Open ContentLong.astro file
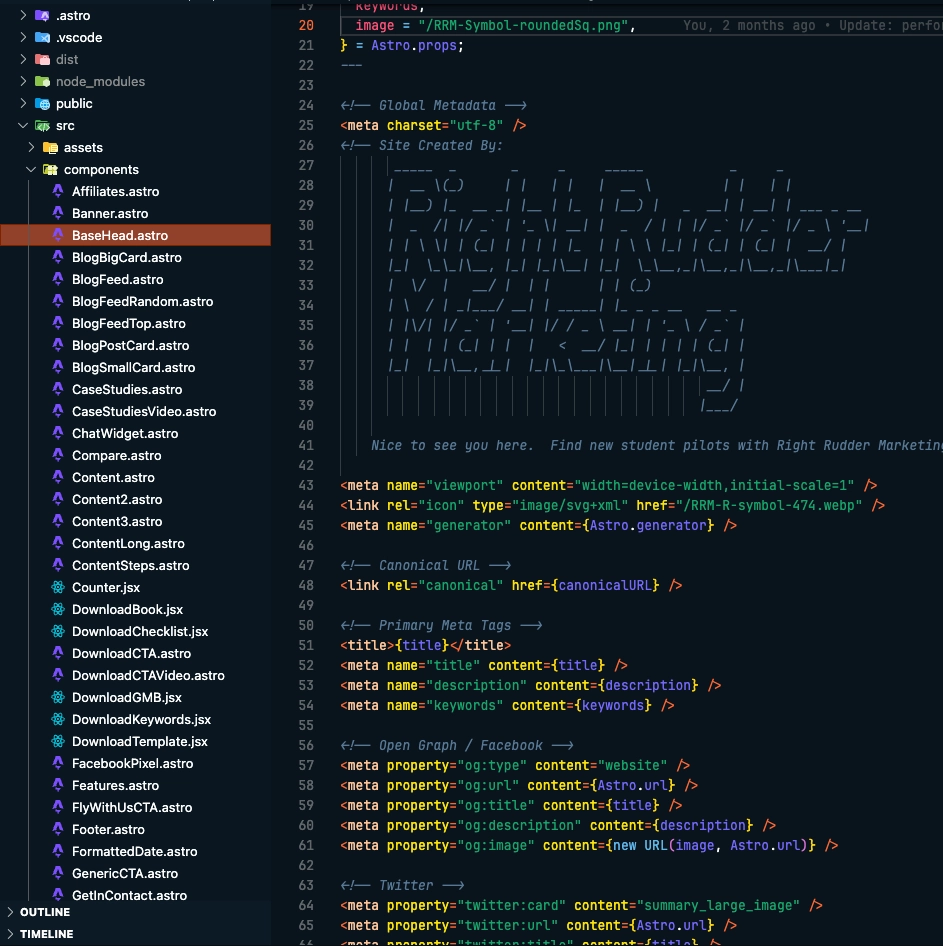The image size is (943, 946). click(x=128, y=544)
